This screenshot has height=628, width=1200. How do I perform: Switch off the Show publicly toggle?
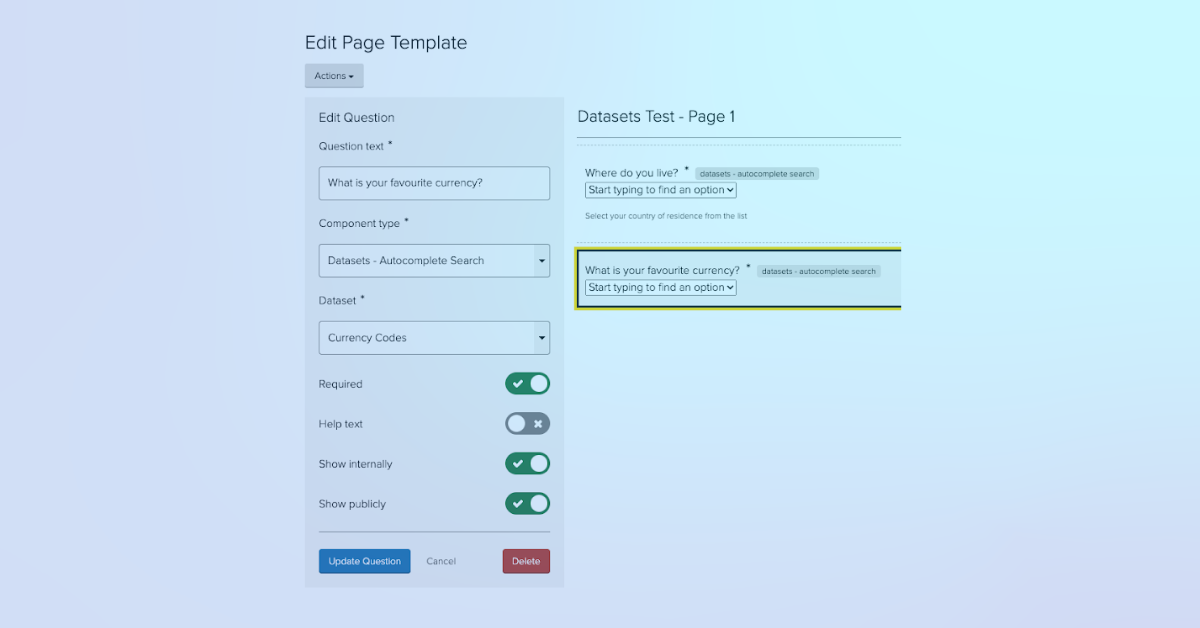coord(527,504)
